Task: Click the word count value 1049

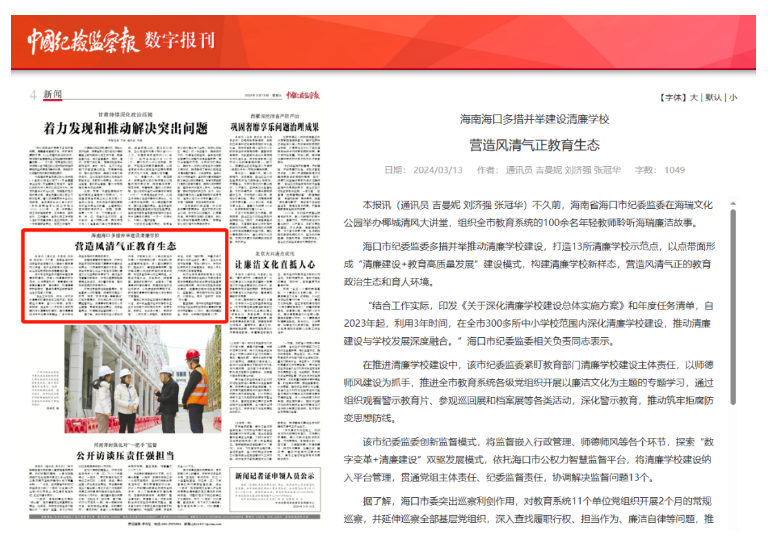Action: [x=674, y=170]
